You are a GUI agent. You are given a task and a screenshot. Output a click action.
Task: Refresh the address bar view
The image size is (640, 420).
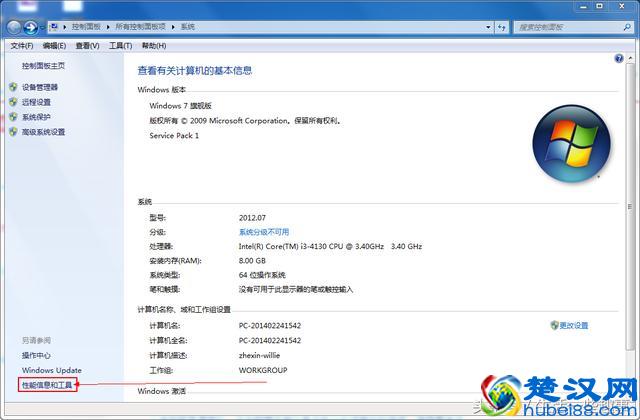click(x=502, y=27)
